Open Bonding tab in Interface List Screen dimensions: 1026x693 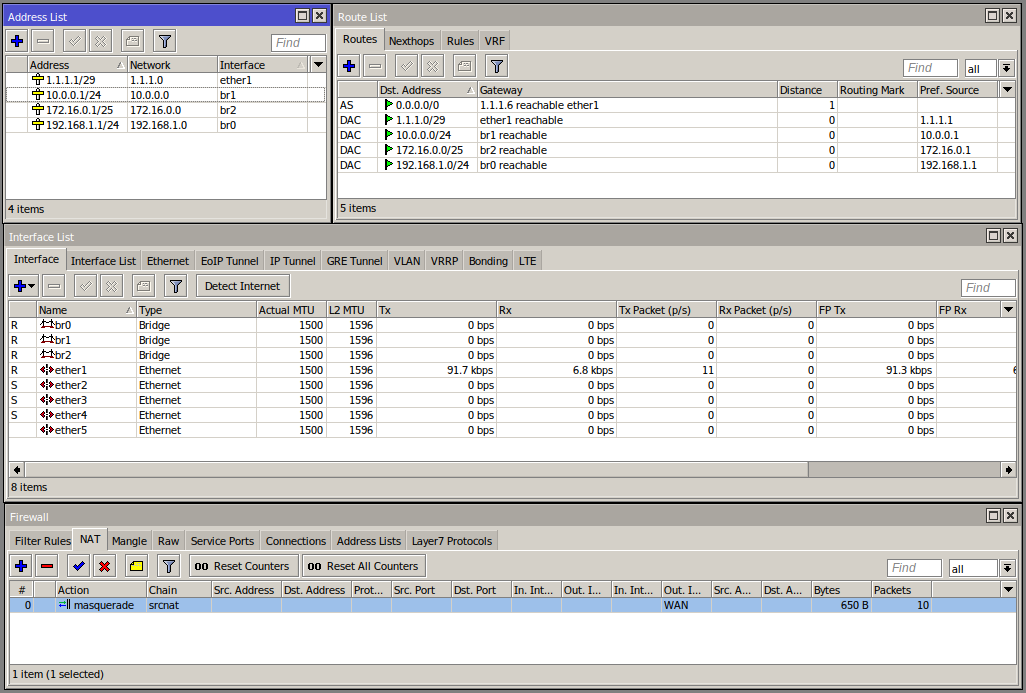point(488,260)
